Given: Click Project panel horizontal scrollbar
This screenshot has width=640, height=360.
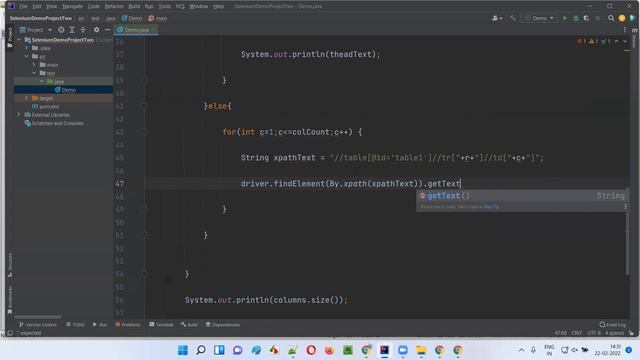Looking at the screenshot, I should click(38, 317).
